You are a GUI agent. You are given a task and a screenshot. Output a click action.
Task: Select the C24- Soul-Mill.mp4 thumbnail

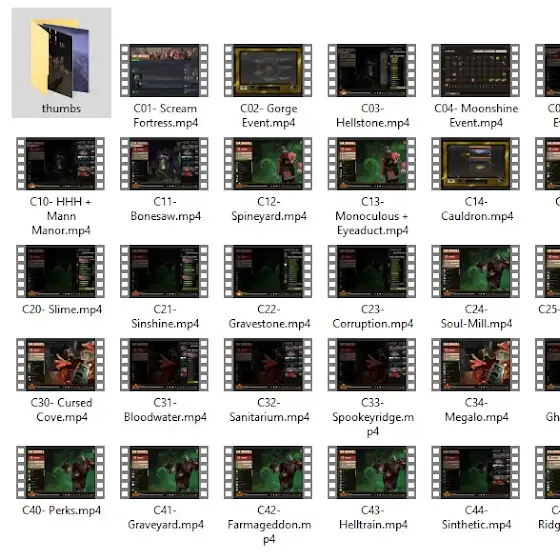[475, 271]
